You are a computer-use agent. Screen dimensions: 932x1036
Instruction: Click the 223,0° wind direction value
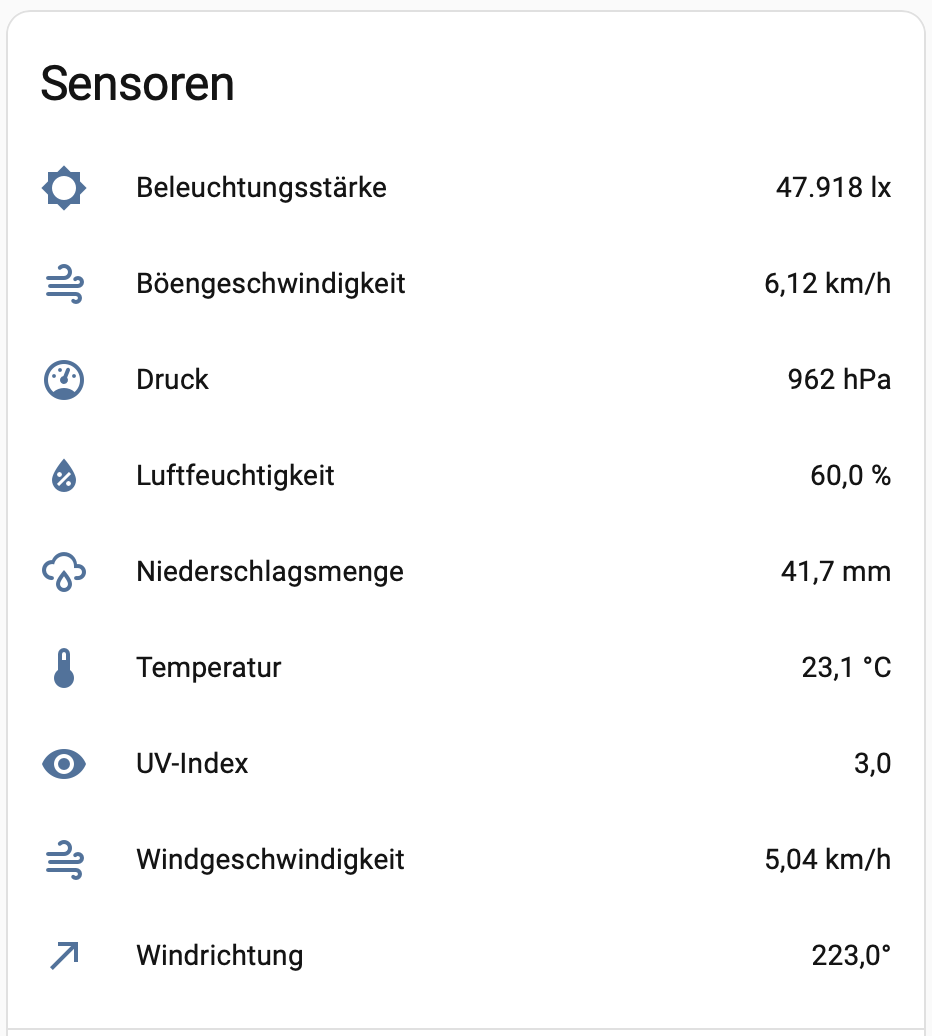851,955
